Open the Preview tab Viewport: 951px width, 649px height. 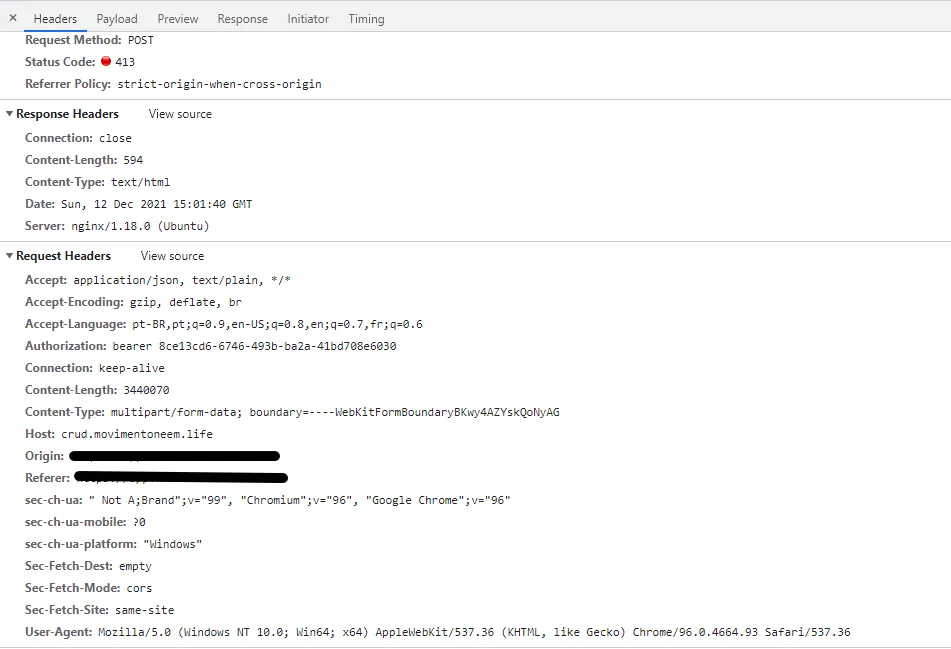pyautogui.click(x=178, y=19)
